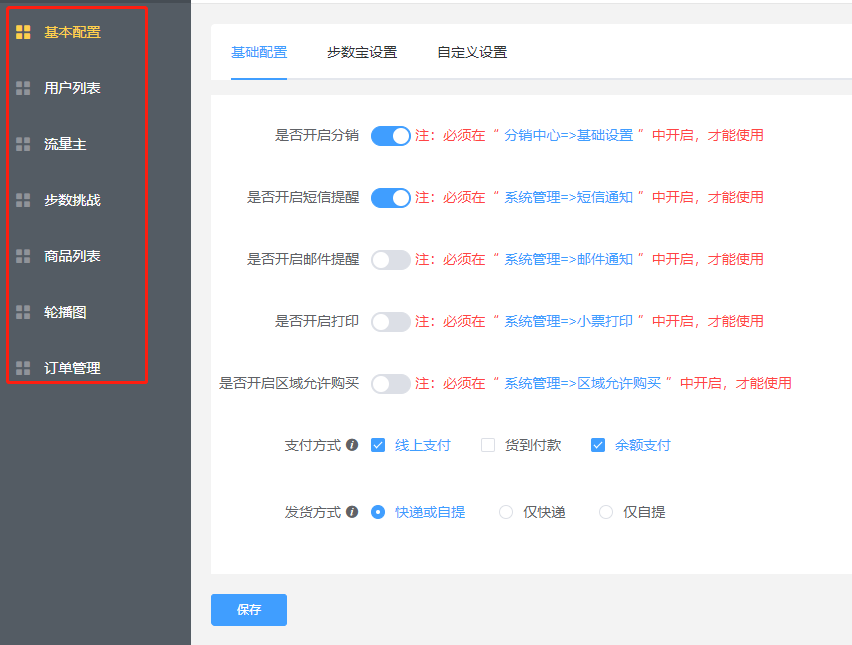The height and width of the screenshot is (645, 852).
Task: Click the grid icon beside 用户列表
Action: [x=23, y=88]
